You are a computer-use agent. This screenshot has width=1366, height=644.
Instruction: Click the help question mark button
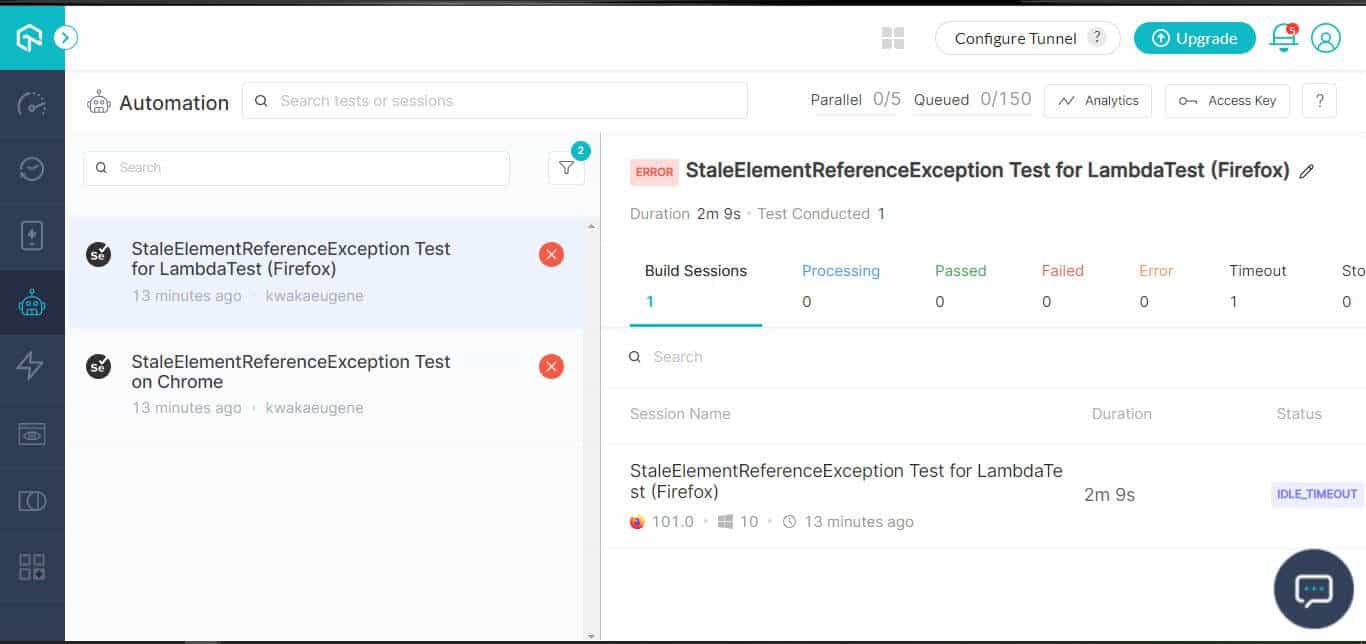click(x=1319, y=100)
